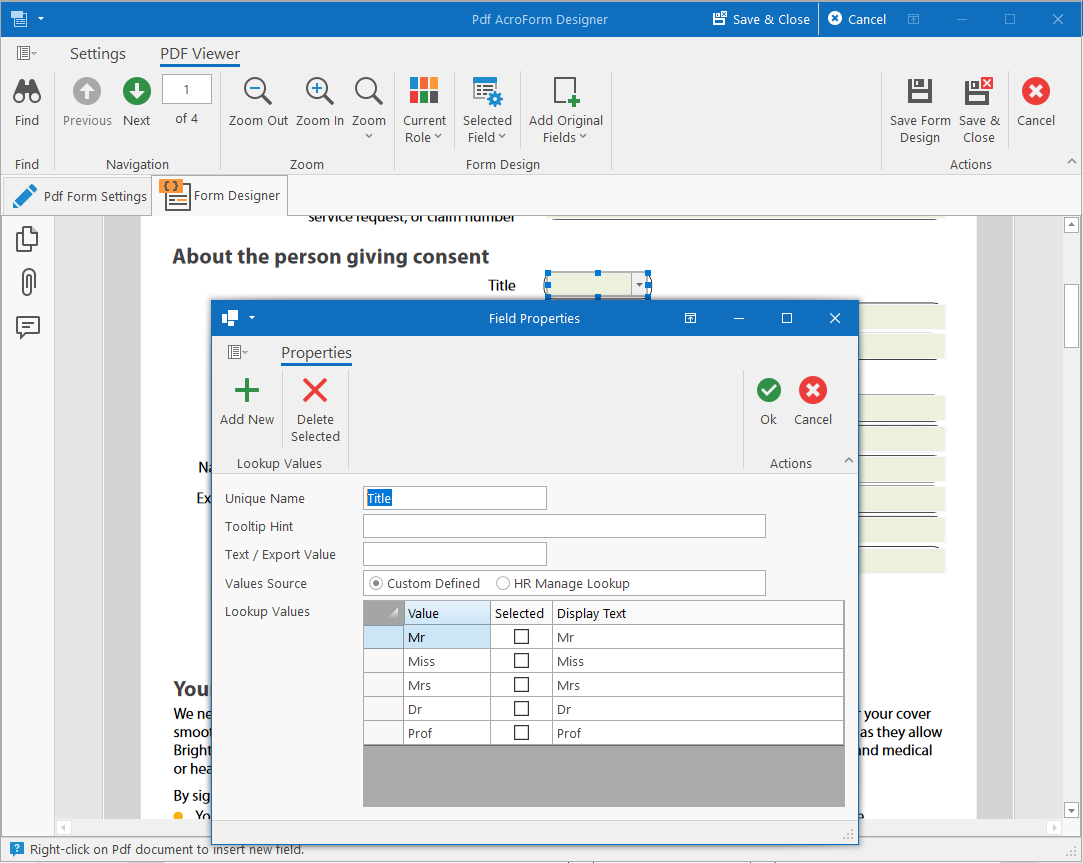The width and height of the screenshot is (1083, 863).
Task: Click the horizontal scrollbar left arrow
Action: point(64,827)
